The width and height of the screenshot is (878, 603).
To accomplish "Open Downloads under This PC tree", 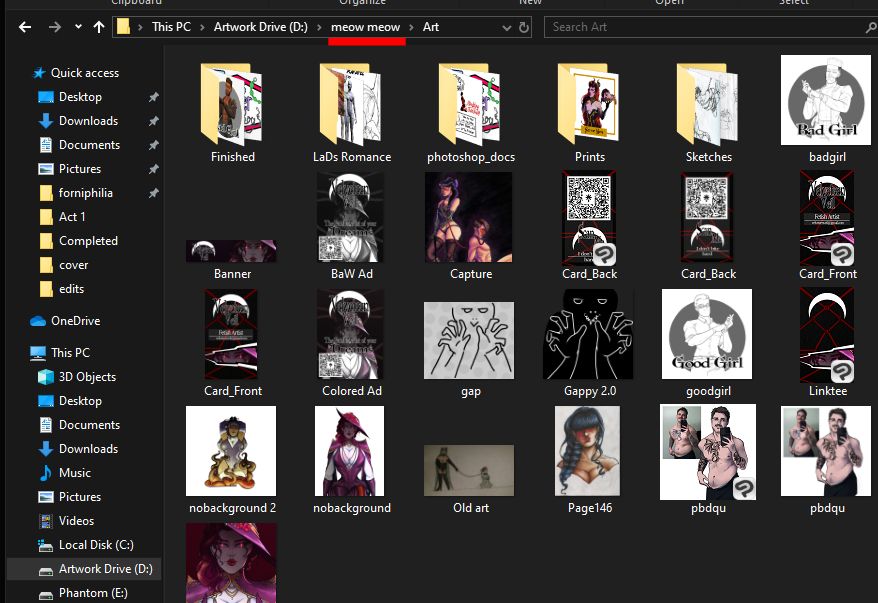I will tap(88, 449).
